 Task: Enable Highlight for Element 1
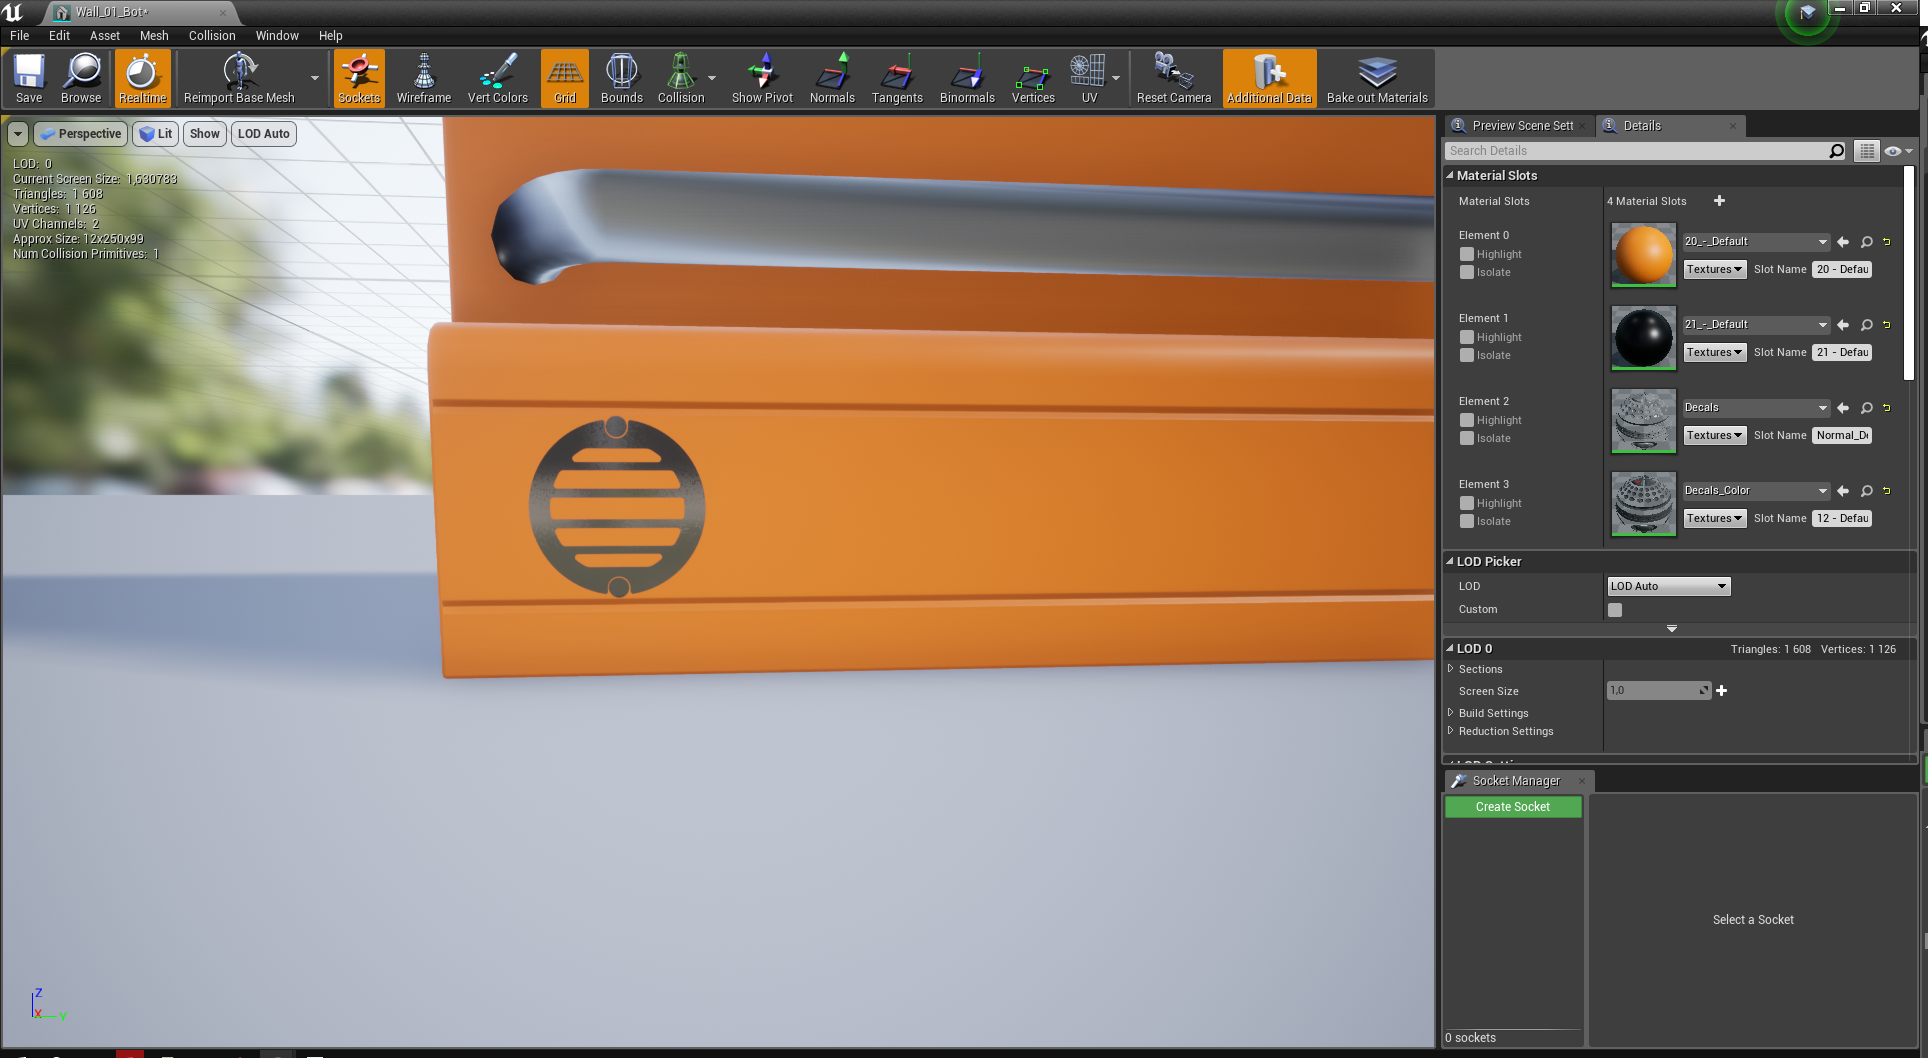coord(1467,337)
